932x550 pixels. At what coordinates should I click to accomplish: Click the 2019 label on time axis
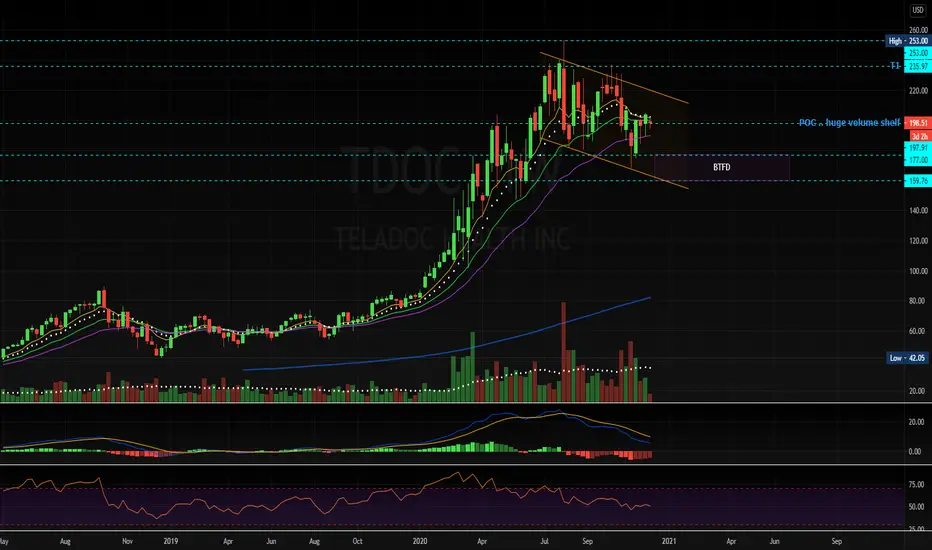tap(171, 541)
